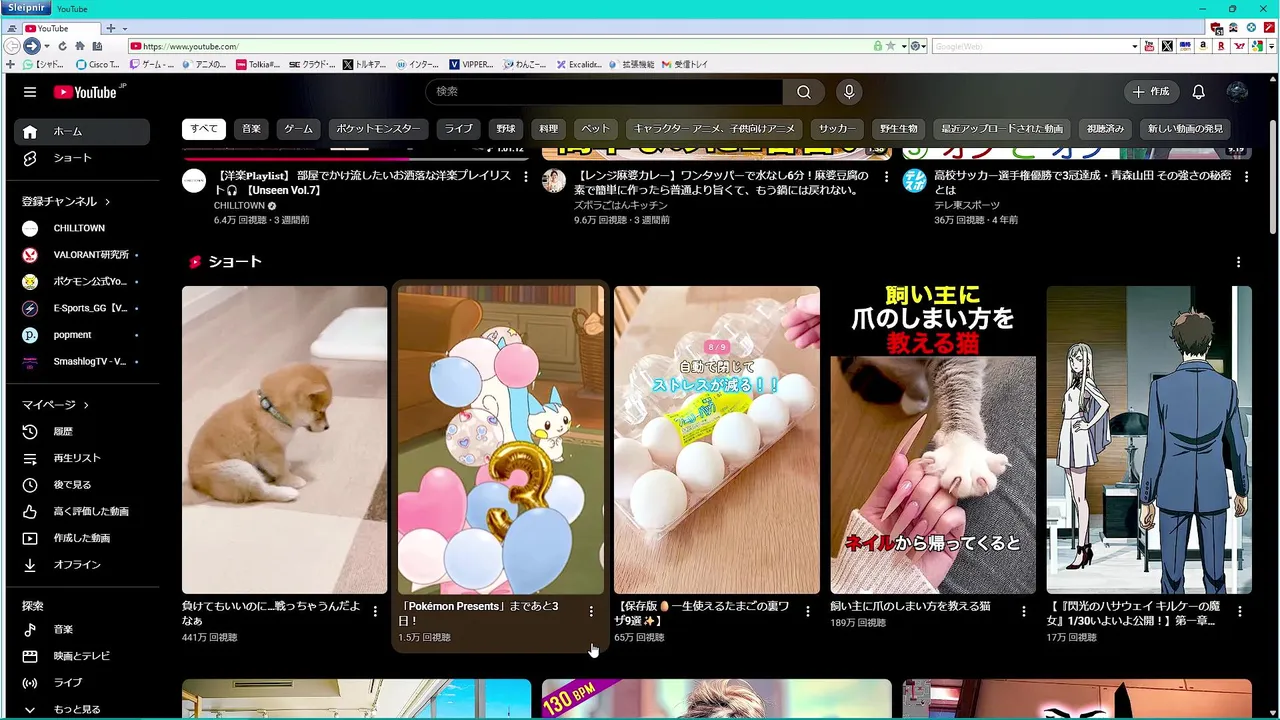Select the ペット filter chip
This screenshot has height=720, width=1280.
pos(596,129)
